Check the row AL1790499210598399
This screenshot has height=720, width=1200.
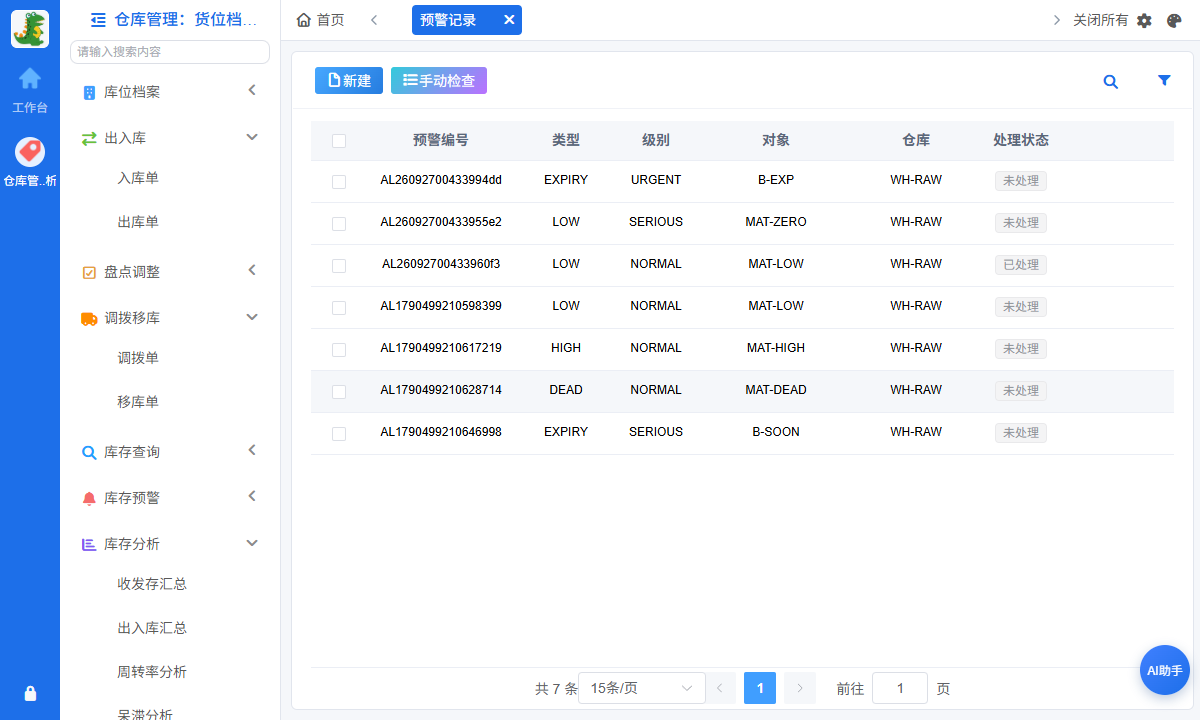click(339, 308)
